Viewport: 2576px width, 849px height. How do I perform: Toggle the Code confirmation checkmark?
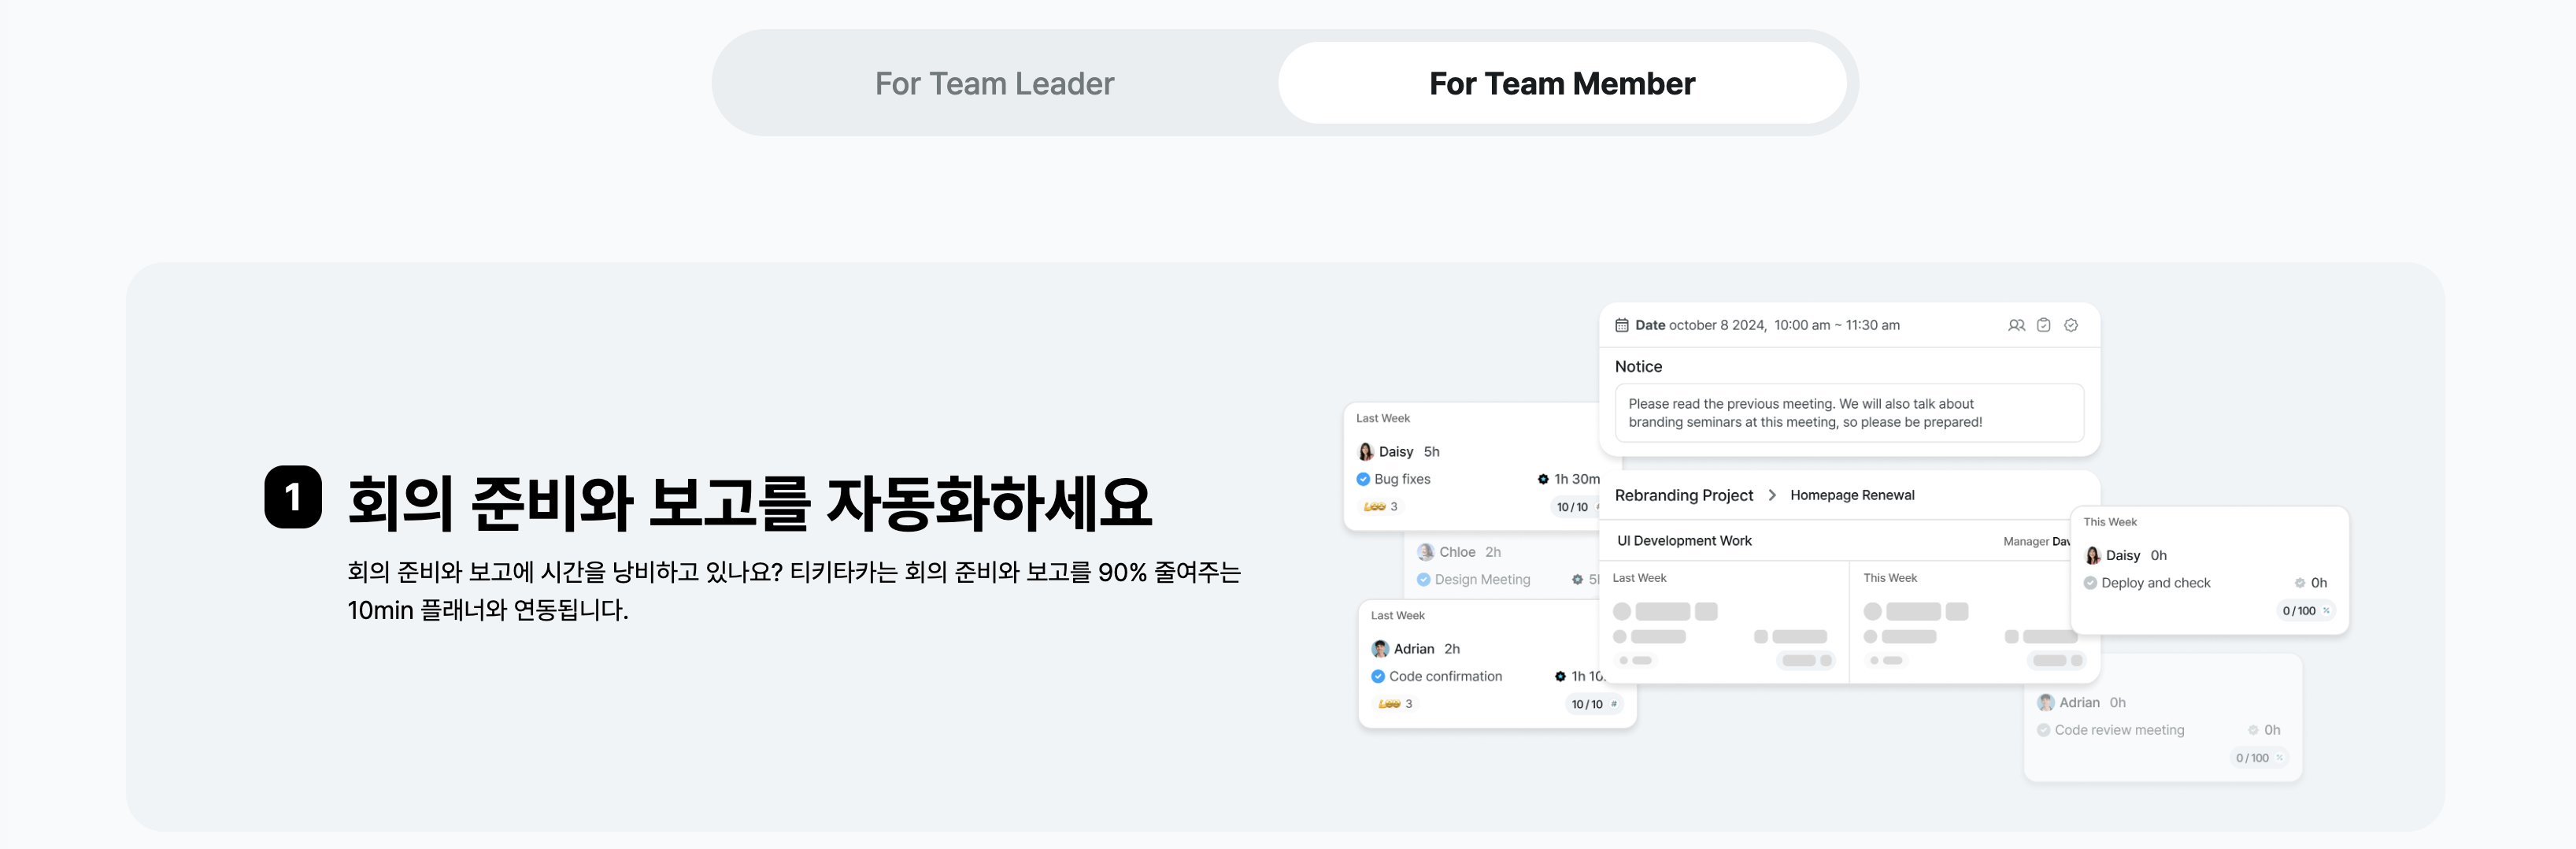(1378, 677)
